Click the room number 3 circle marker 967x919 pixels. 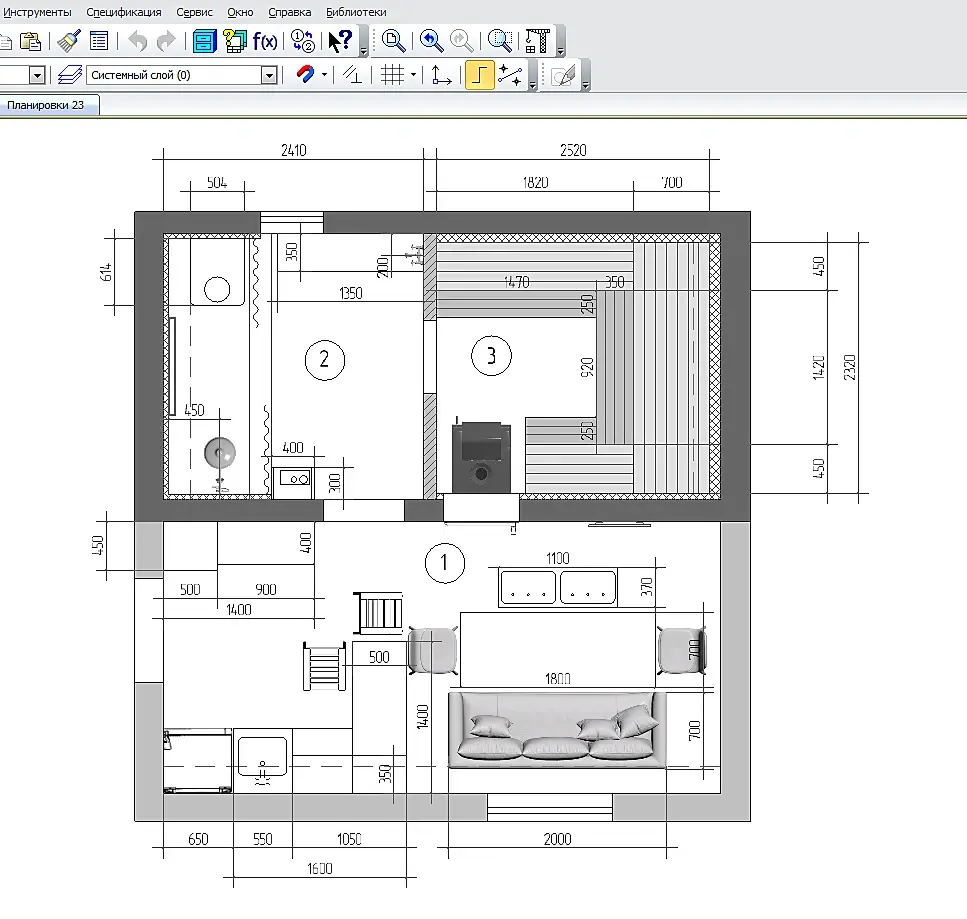[491, 356]
